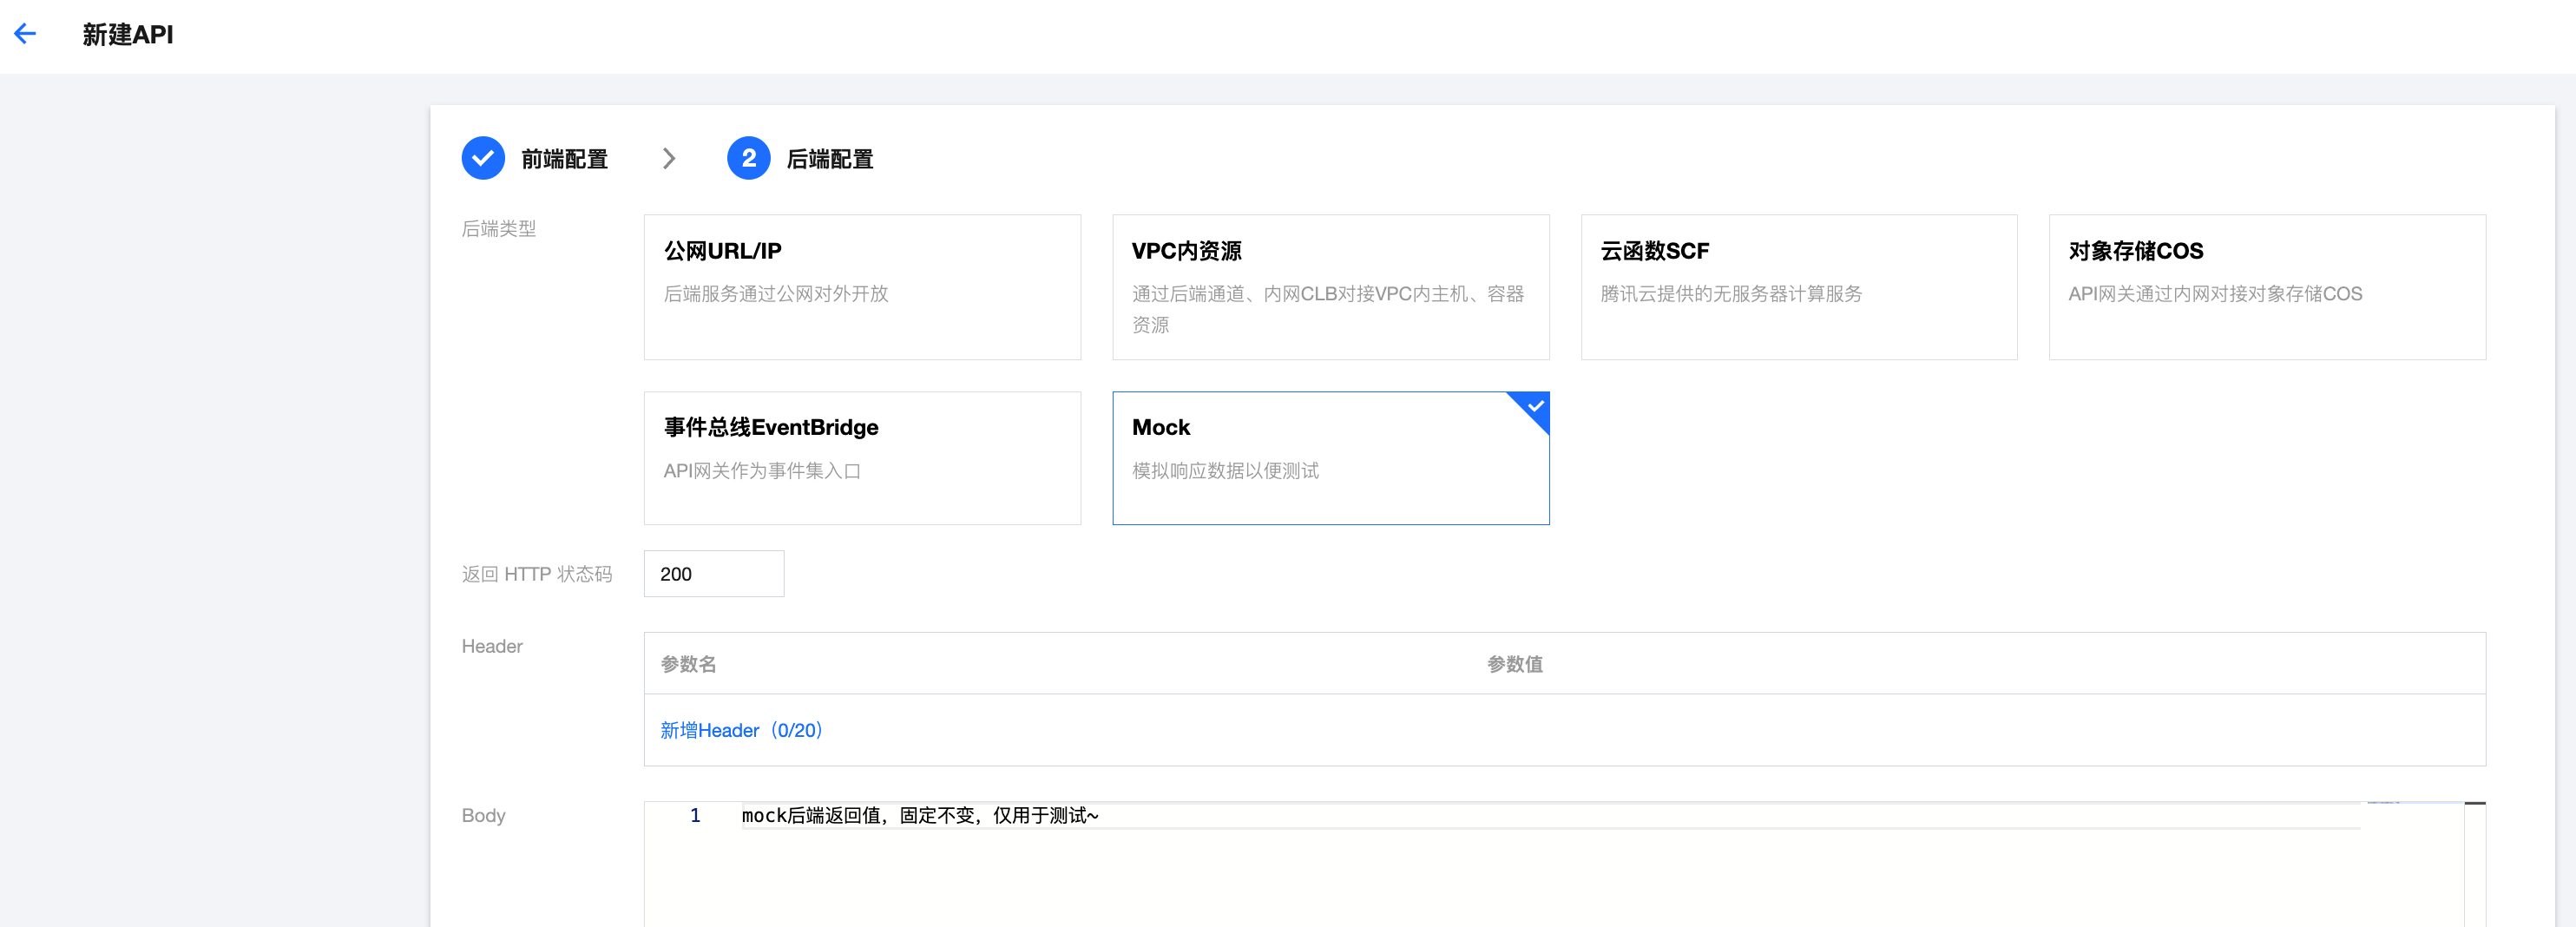Click the 新建API page title
Image resolution: width=2576 pixels, height=927 pixels.
point(128,35)
